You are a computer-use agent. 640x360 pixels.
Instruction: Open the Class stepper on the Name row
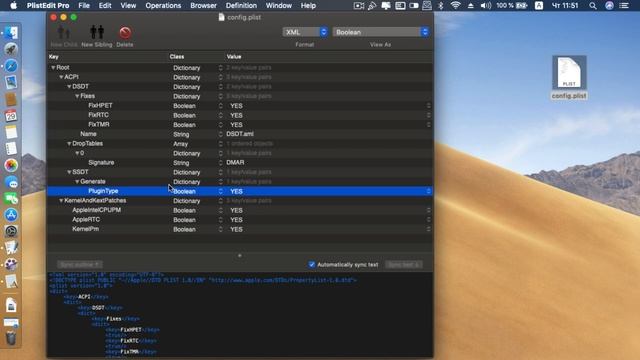[x=220, y=134]
